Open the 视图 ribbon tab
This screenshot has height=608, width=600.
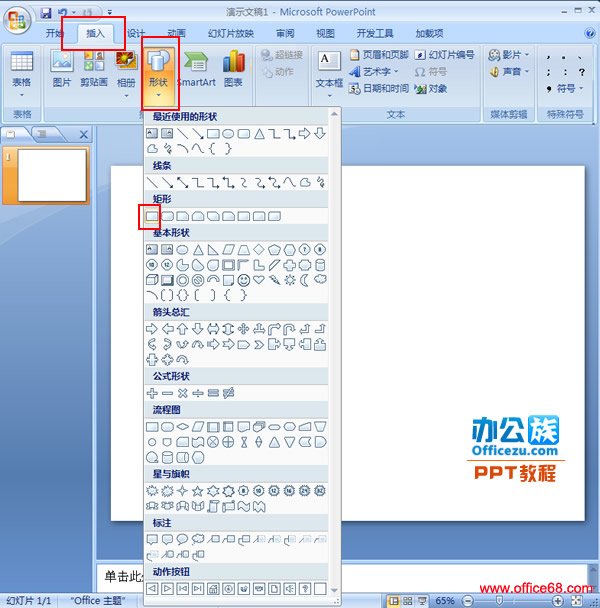(x=325, y=33)
